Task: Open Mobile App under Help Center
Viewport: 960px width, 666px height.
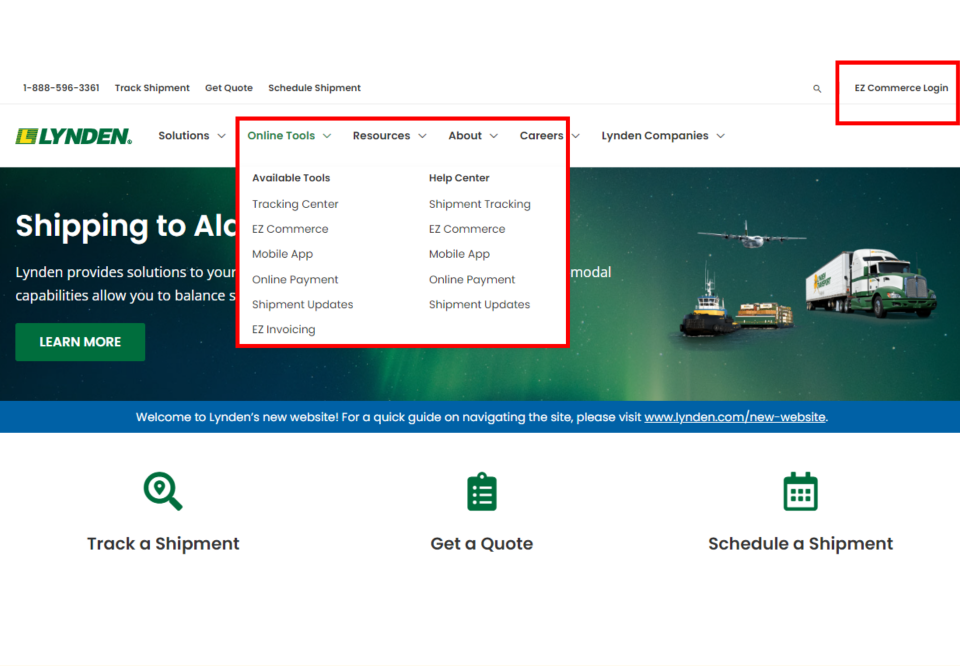Action: point(459,255)
